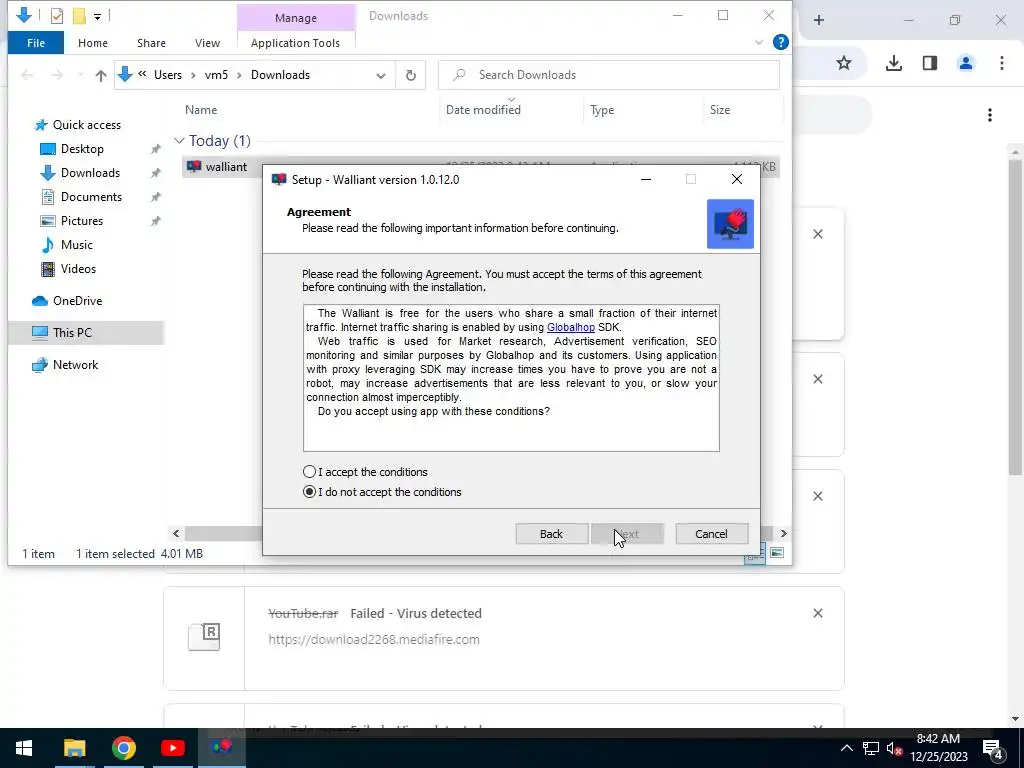Open Chrome profile avatar
Screen dimensions: 1024x768
pos(966,63)
